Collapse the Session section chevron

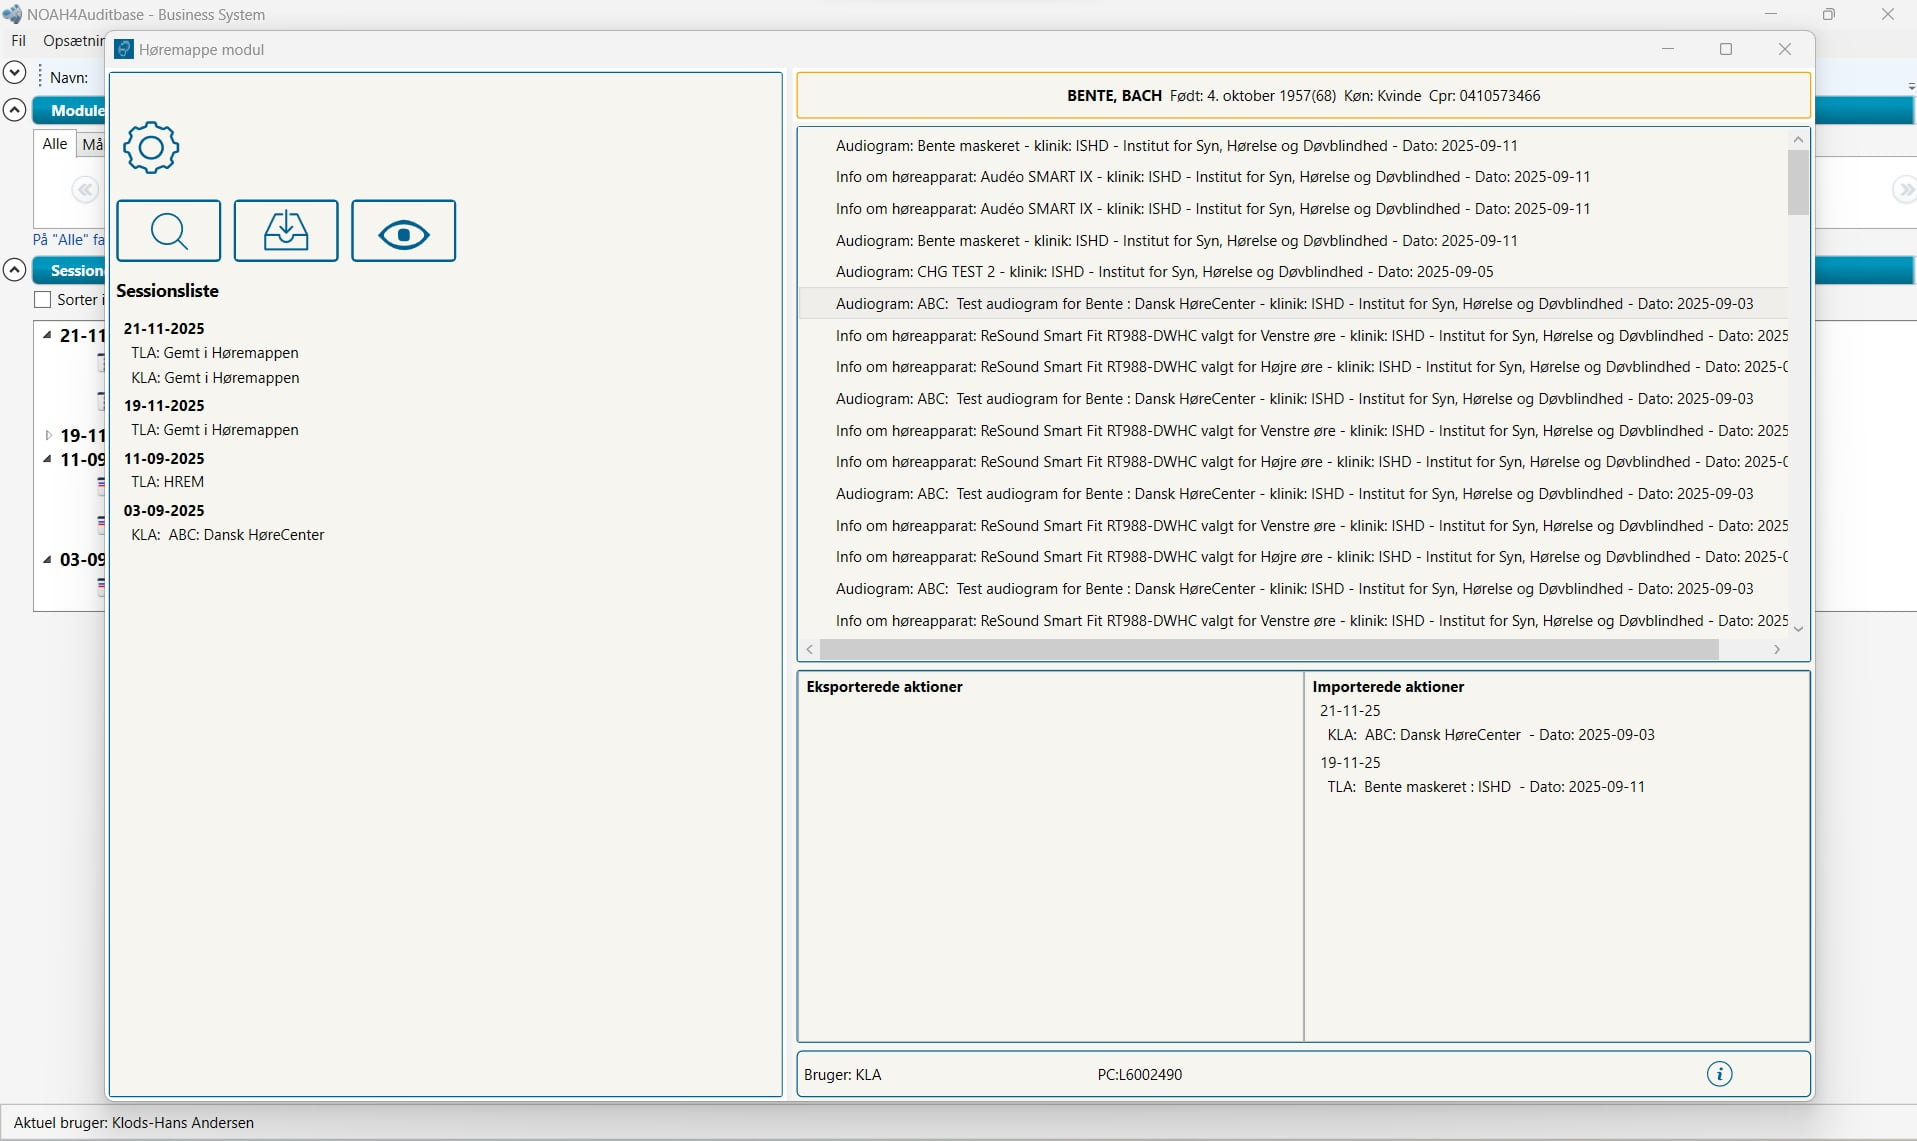click(14, 270)
